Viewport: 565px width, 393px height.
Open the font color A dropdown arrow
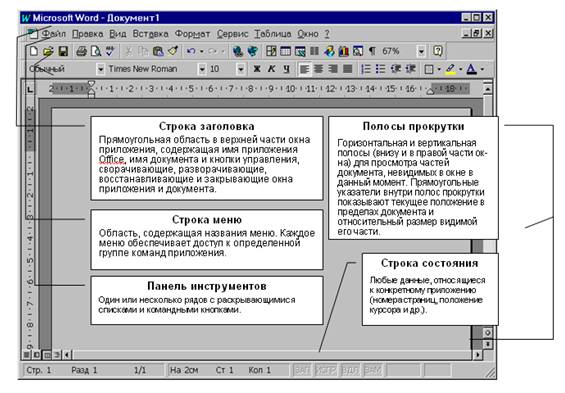(x=482, y=69)
